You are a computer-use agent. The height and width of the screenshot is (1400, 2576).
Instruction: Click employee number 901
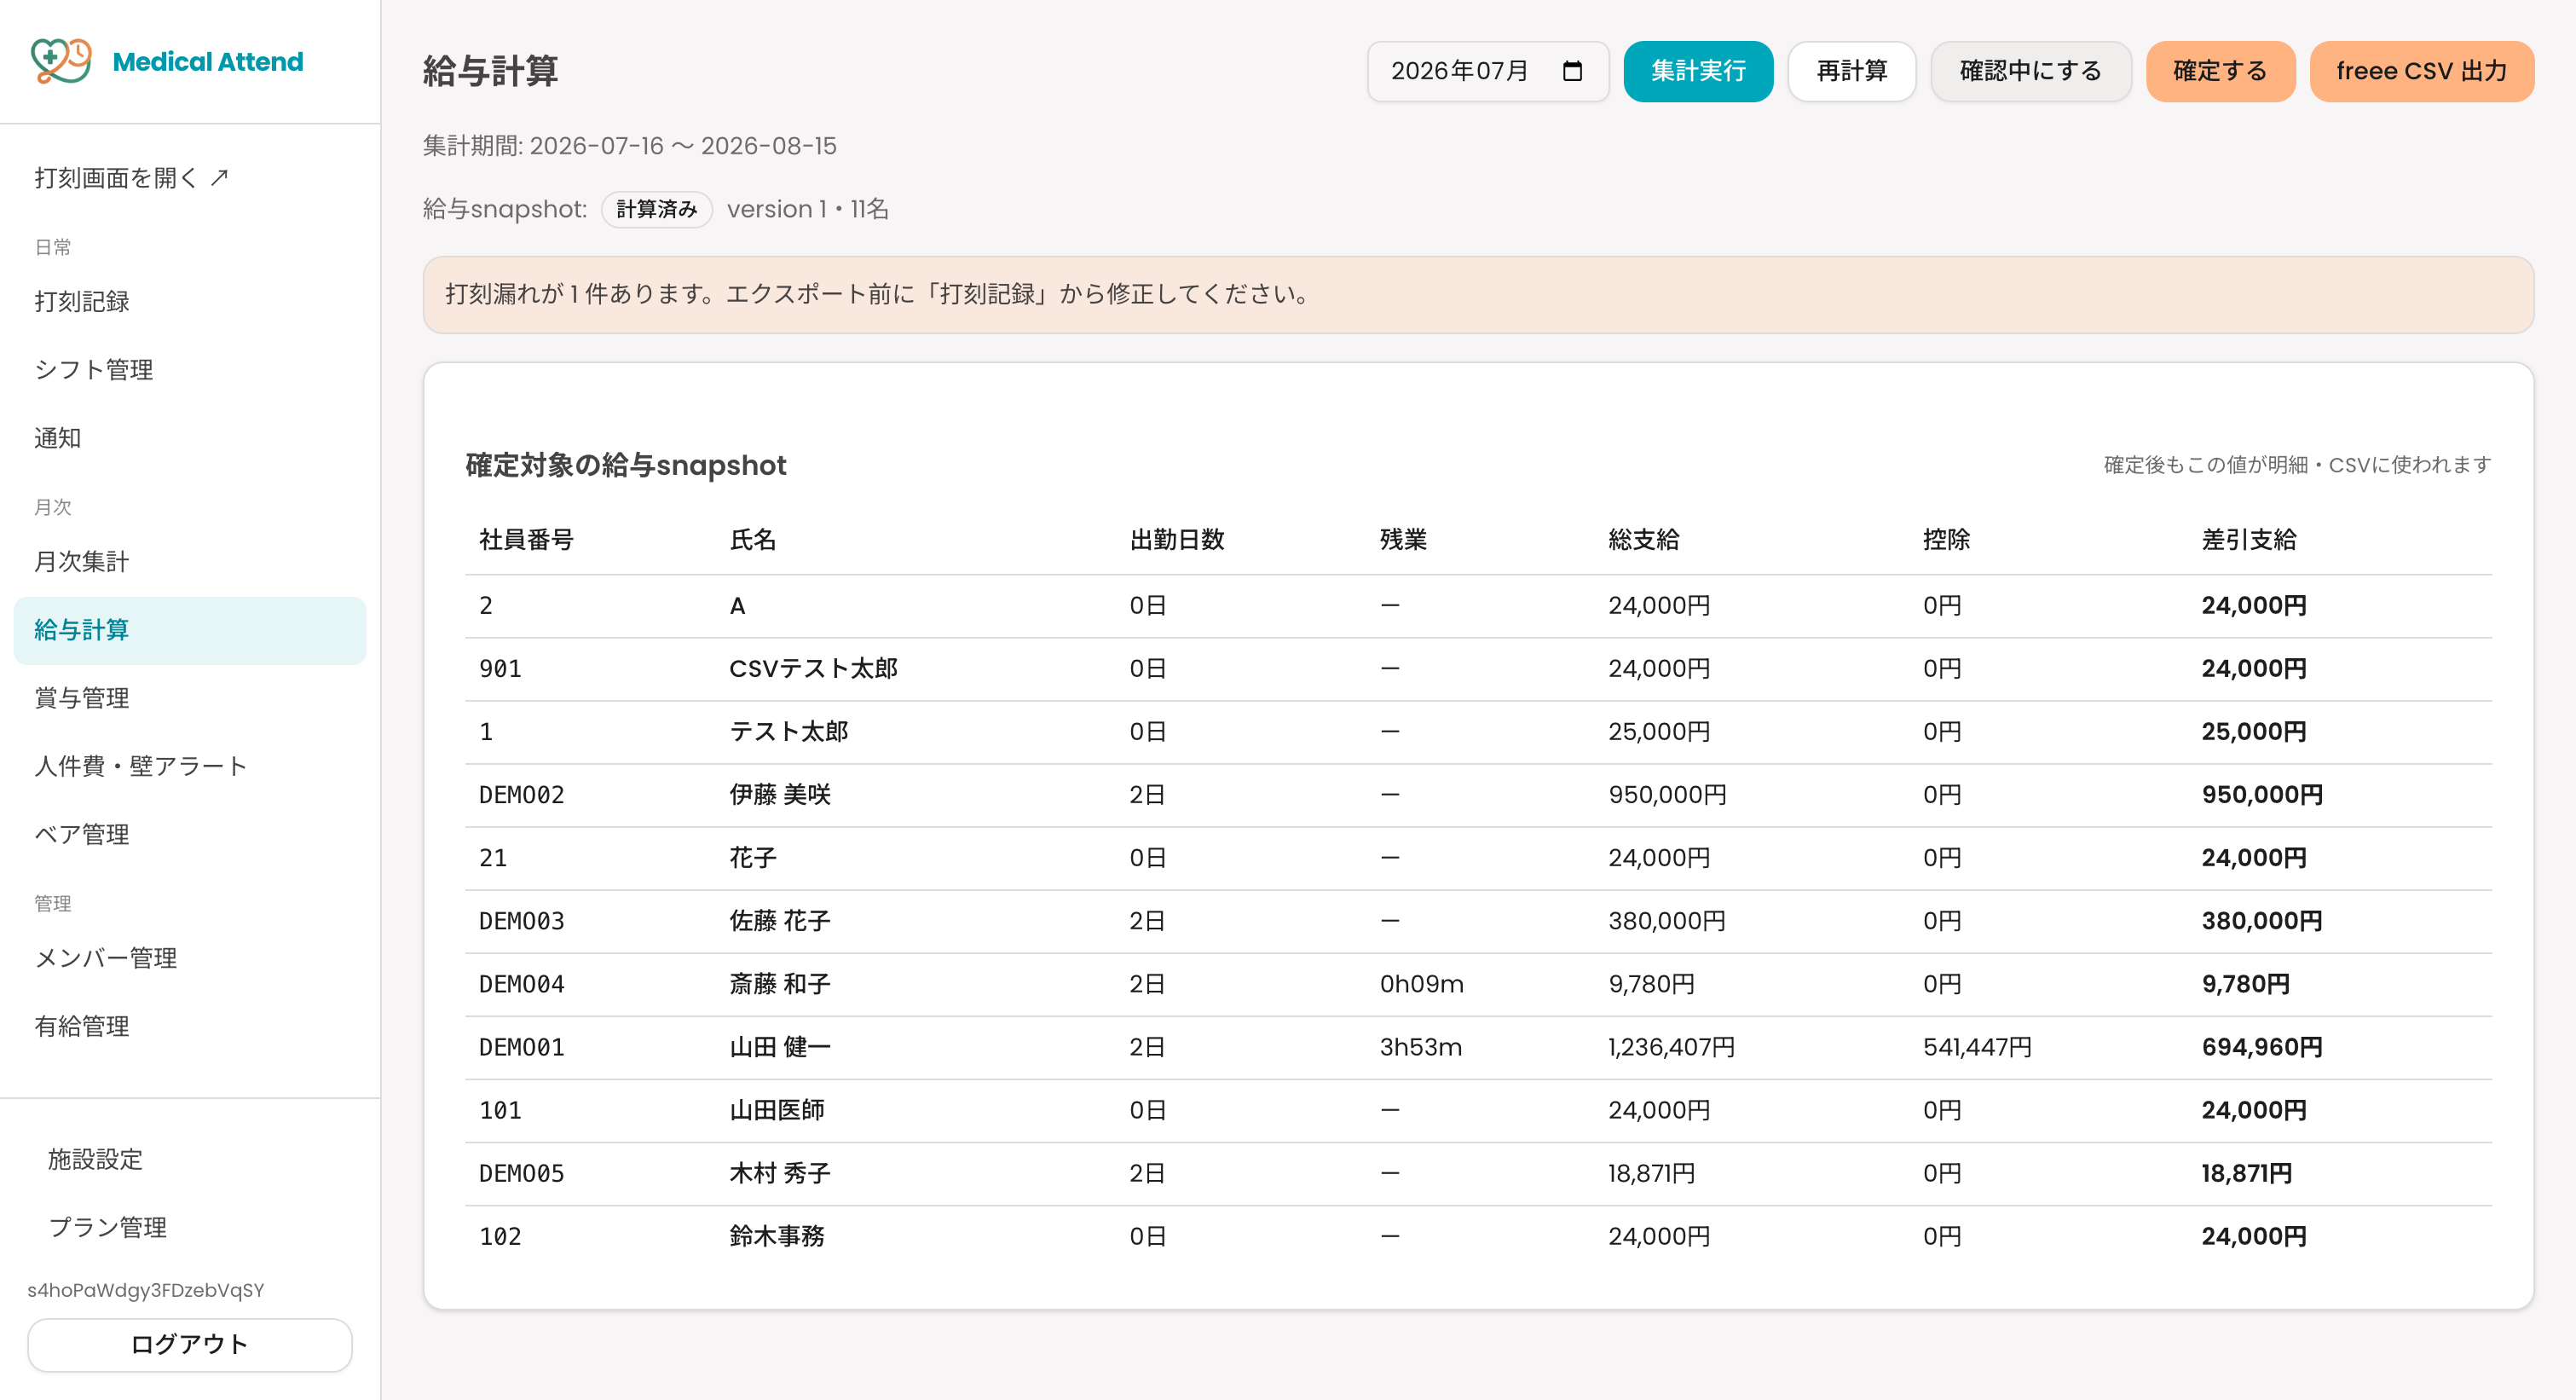coord(500,669)
